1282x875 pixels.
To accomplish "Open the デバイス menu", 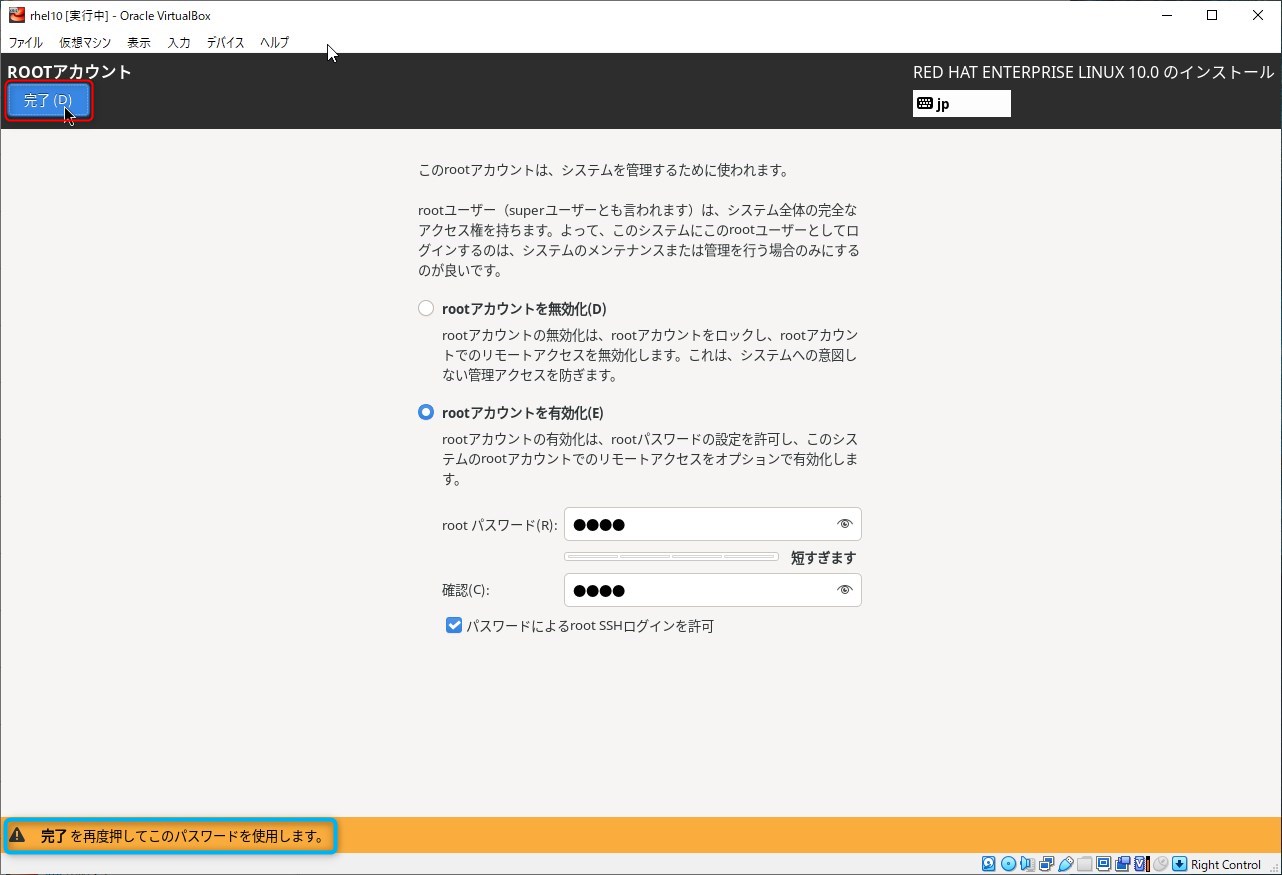I will [225, 43].
